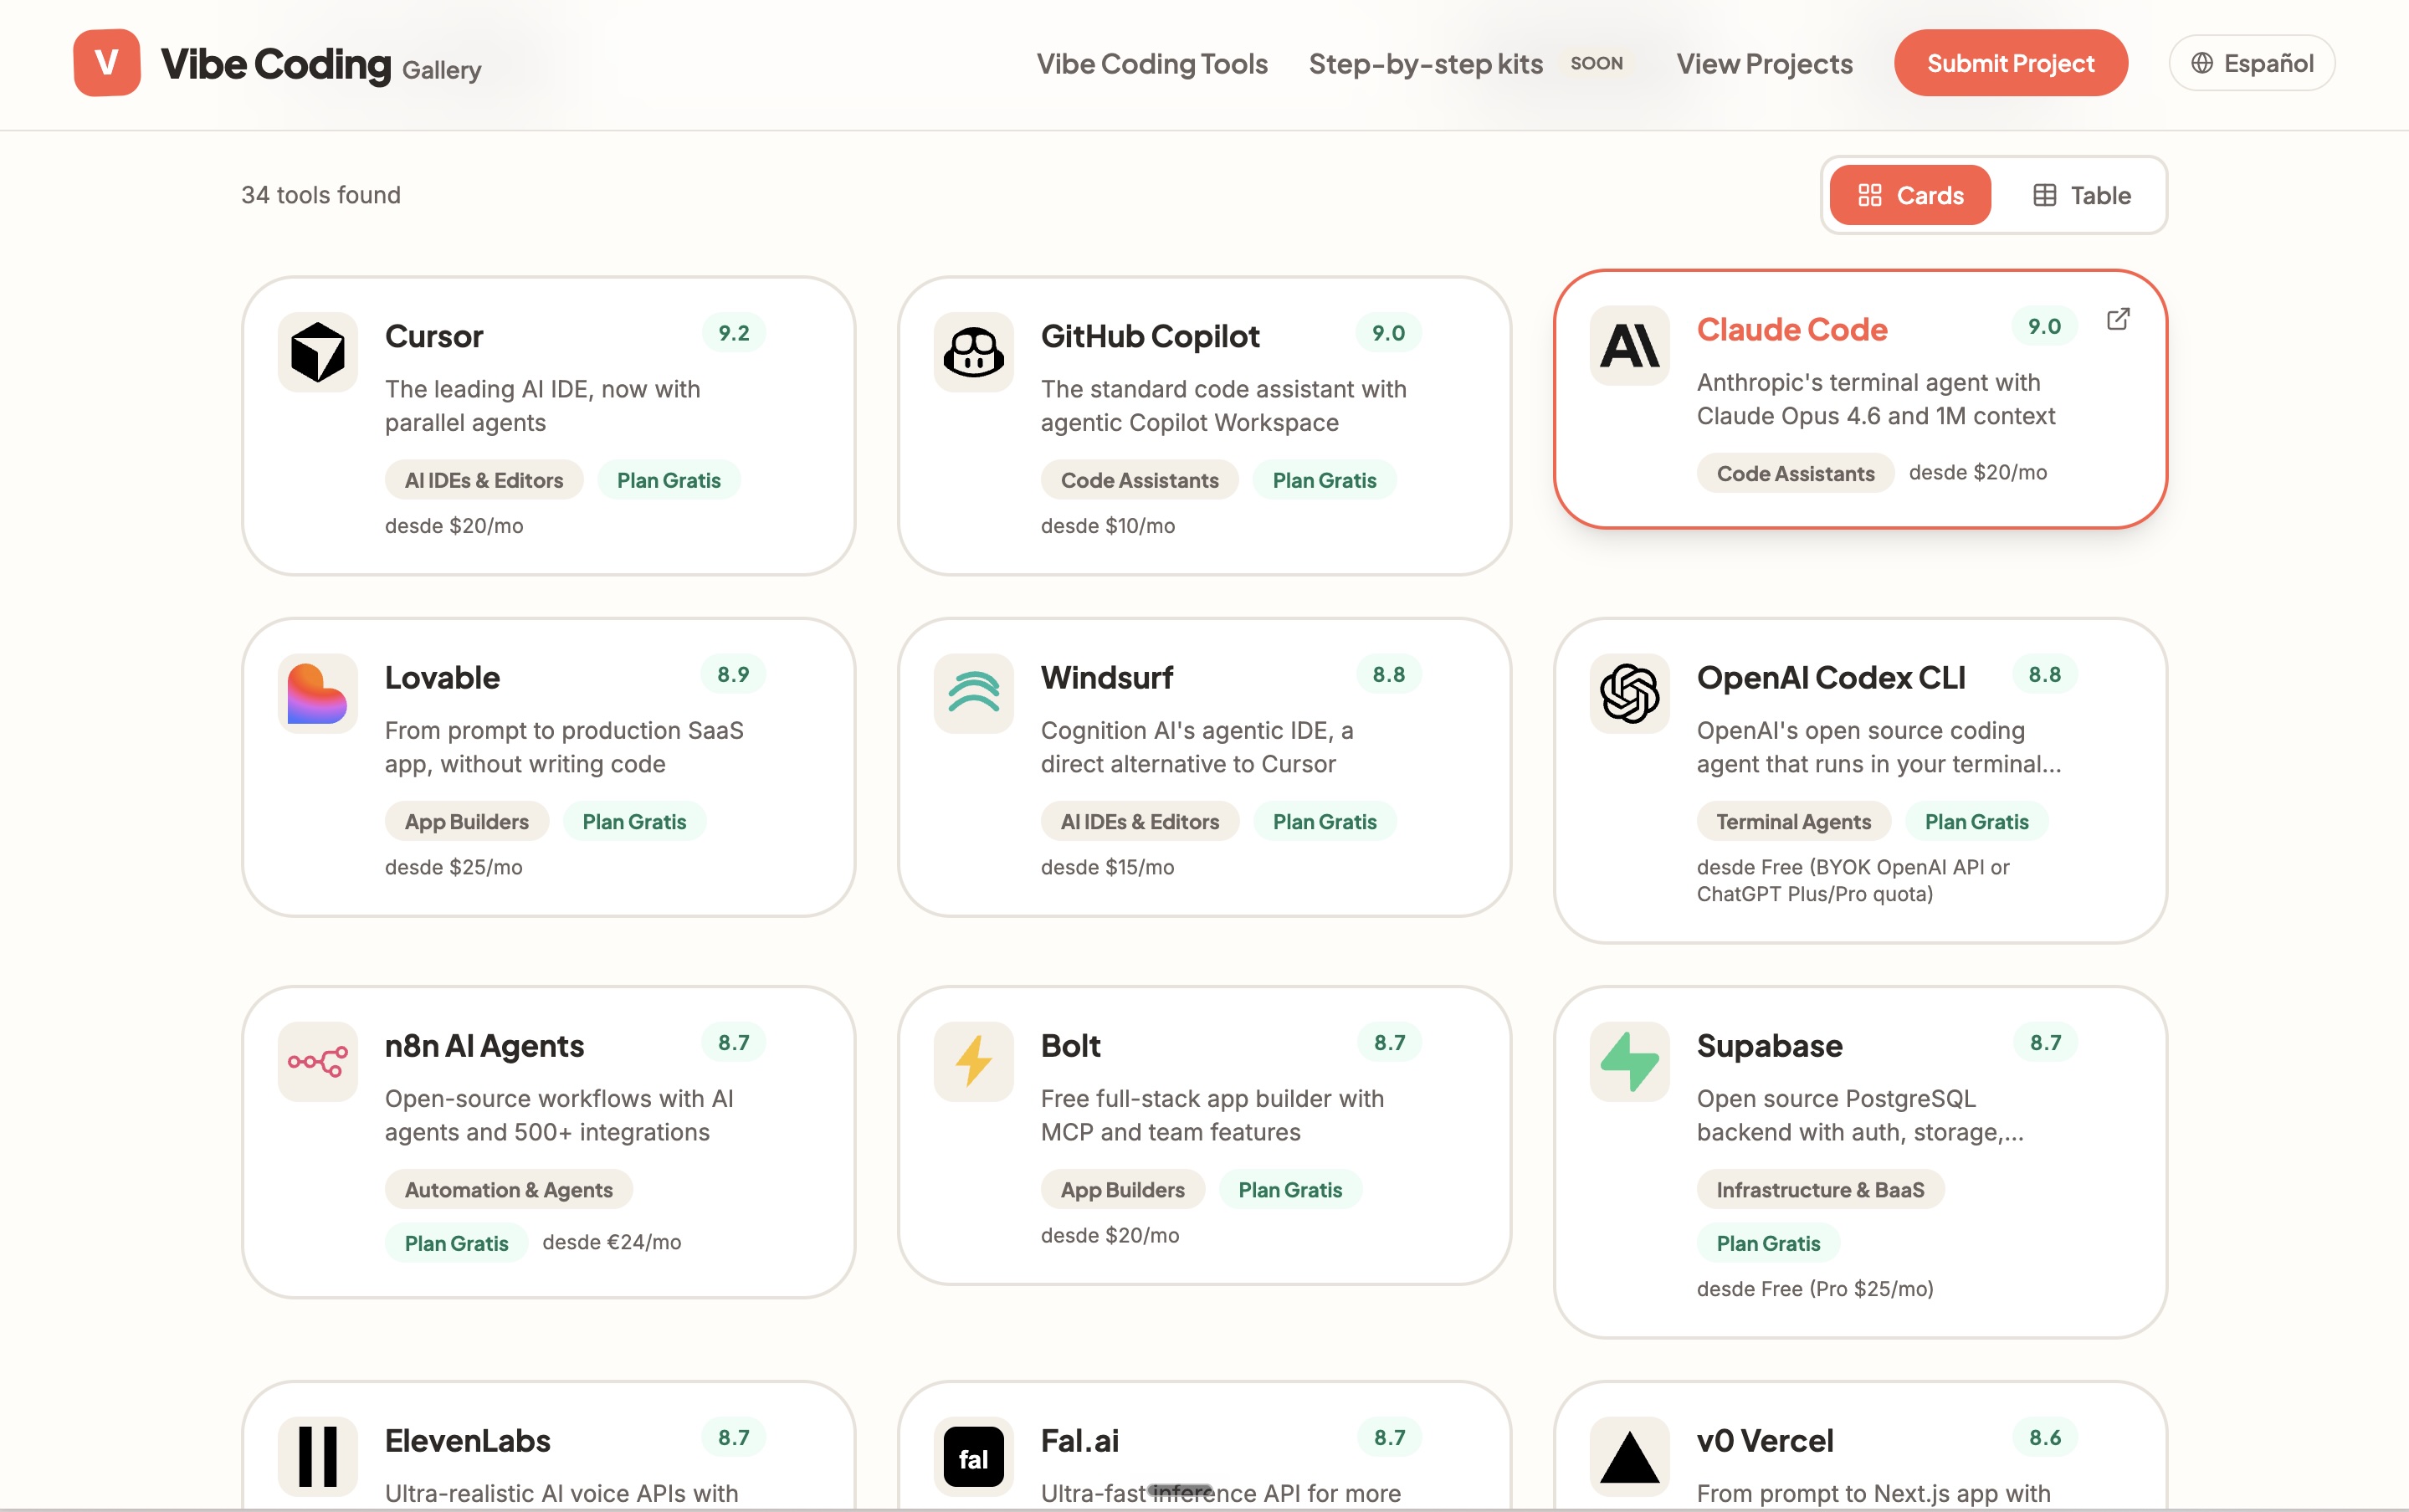Screen dimensions: 2409x1512
Task: Click Windsurf's Cognition AI description
Action: tap(1197, 747)
